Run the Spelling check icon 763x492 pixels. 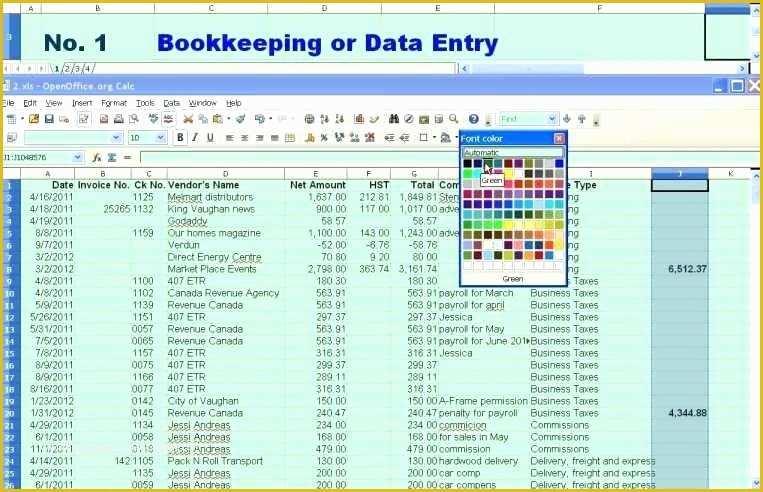154,119
